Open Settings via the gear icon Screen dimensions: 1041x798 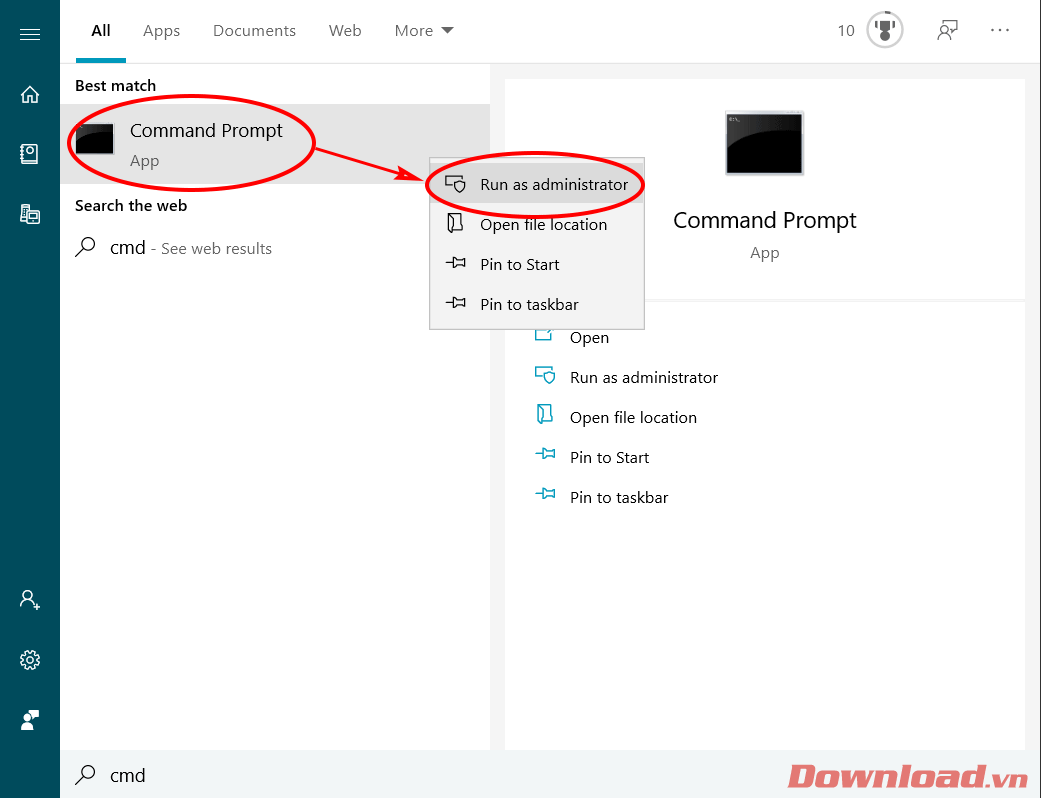click(29, 659)
